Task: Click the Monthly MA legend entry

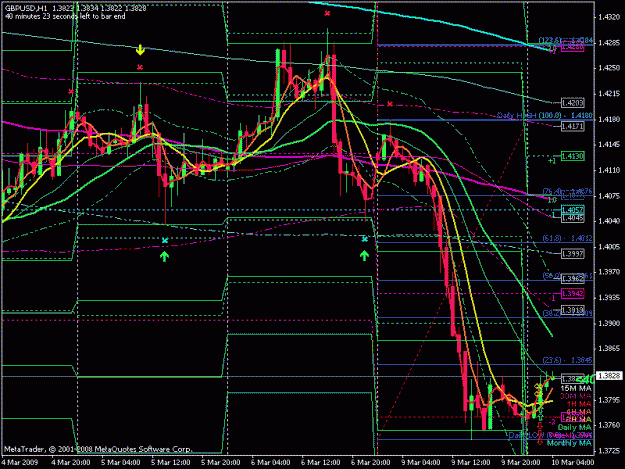Action: pyautogui.click(x=569, y=443)
